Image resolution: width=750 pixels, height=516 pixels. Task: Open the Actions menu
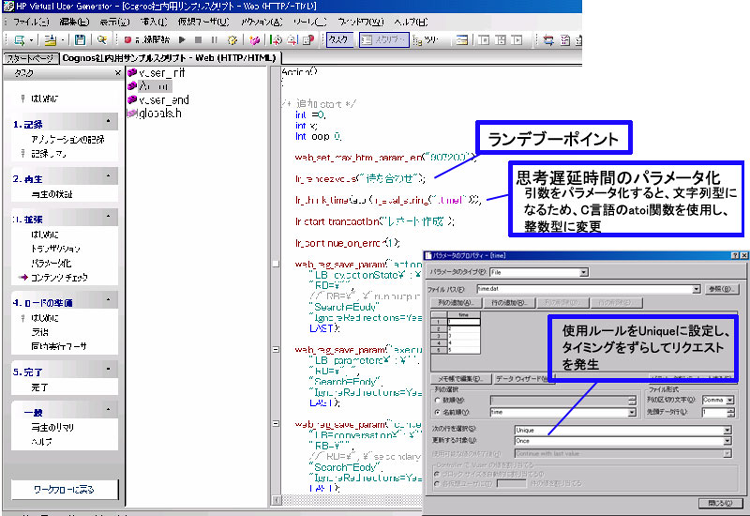click(x=262, y=22)
